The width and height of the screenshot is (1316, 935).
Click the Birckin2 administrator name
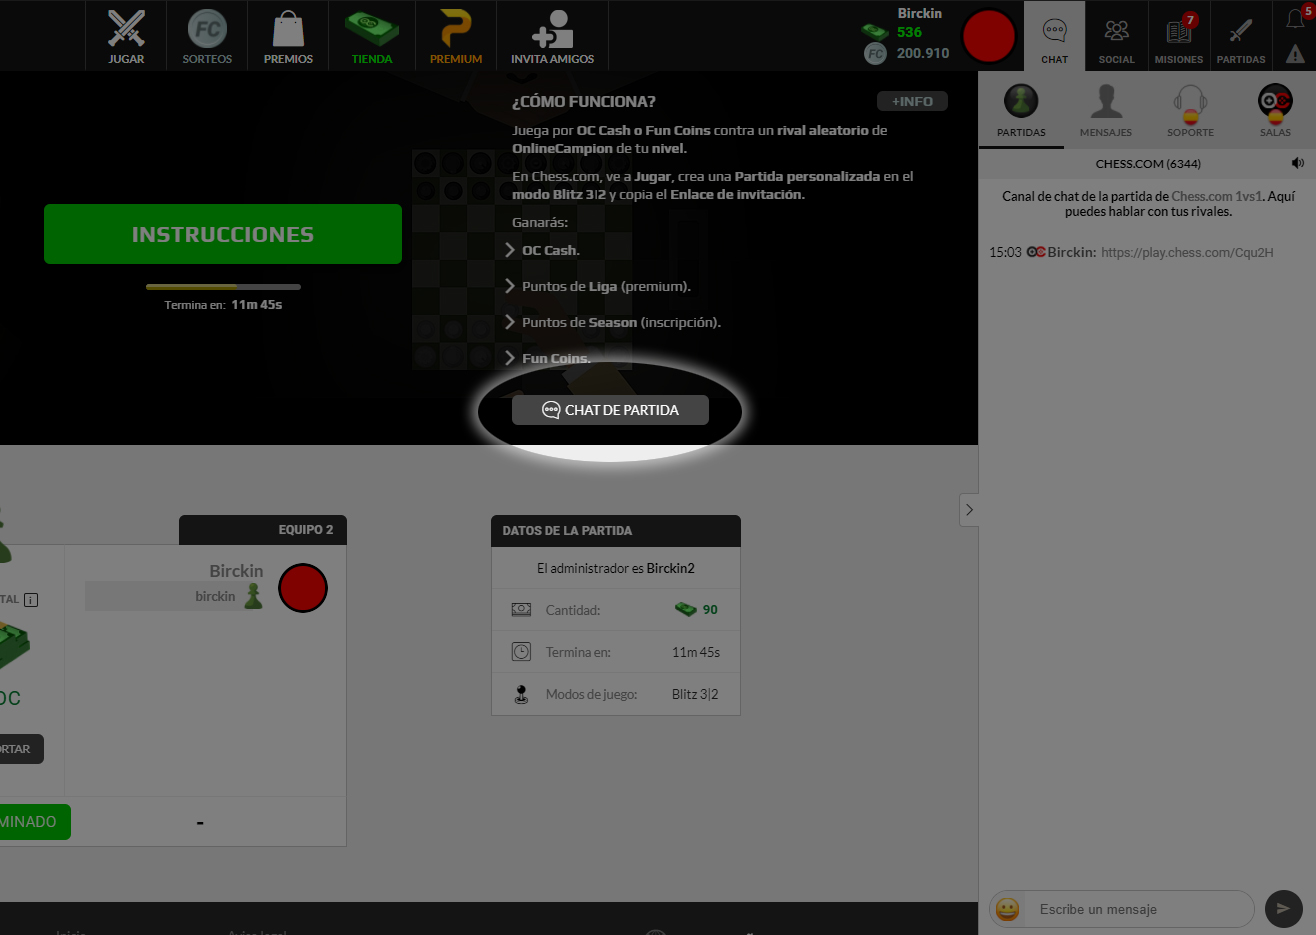670,568
